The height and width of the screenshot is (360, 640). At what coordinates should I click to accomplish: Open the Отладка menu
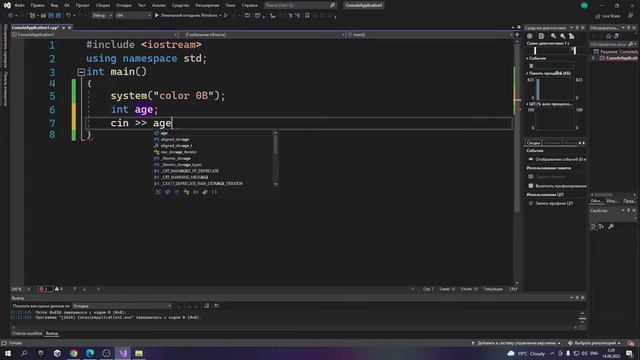point(124,5)
